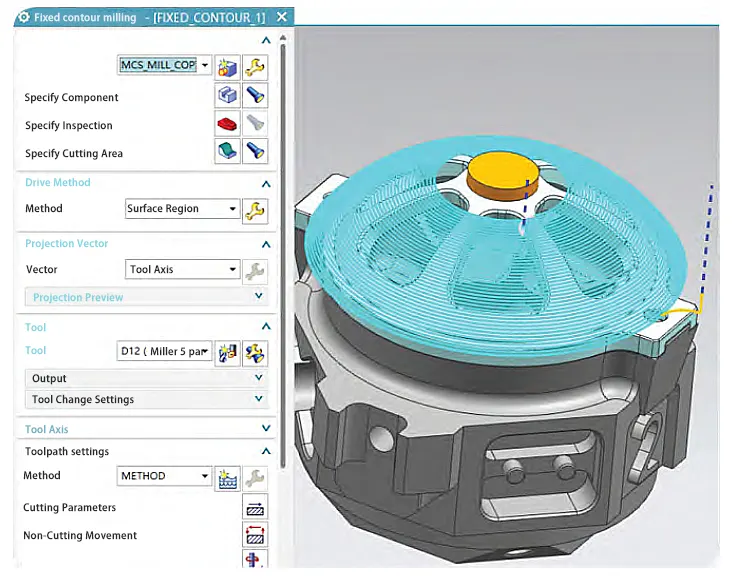Click the edit tool icon beside D12
The width and height of the screenshot is (732, 579).
point(255,353)
